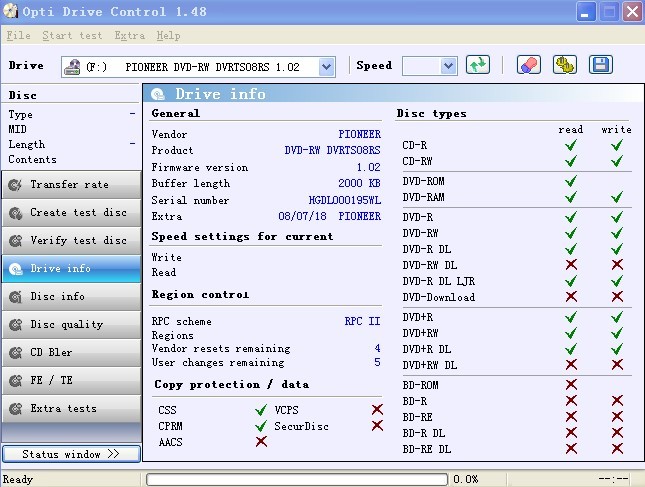This screenshot has width=645, height=487.
Task: Click the drive icon beside (F:)
Action: click(x=72, y=67)
